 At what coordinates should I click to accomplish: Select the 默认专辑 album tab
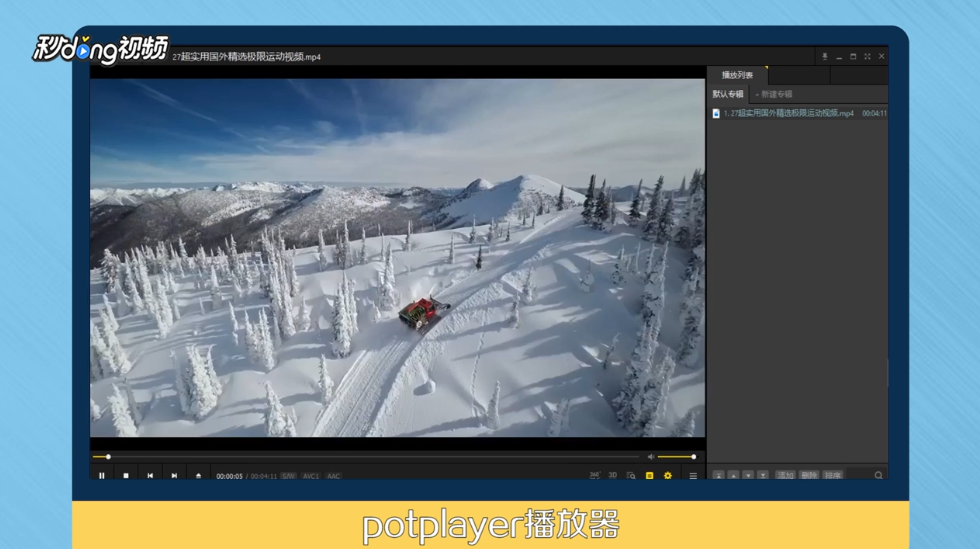[728, 94]
